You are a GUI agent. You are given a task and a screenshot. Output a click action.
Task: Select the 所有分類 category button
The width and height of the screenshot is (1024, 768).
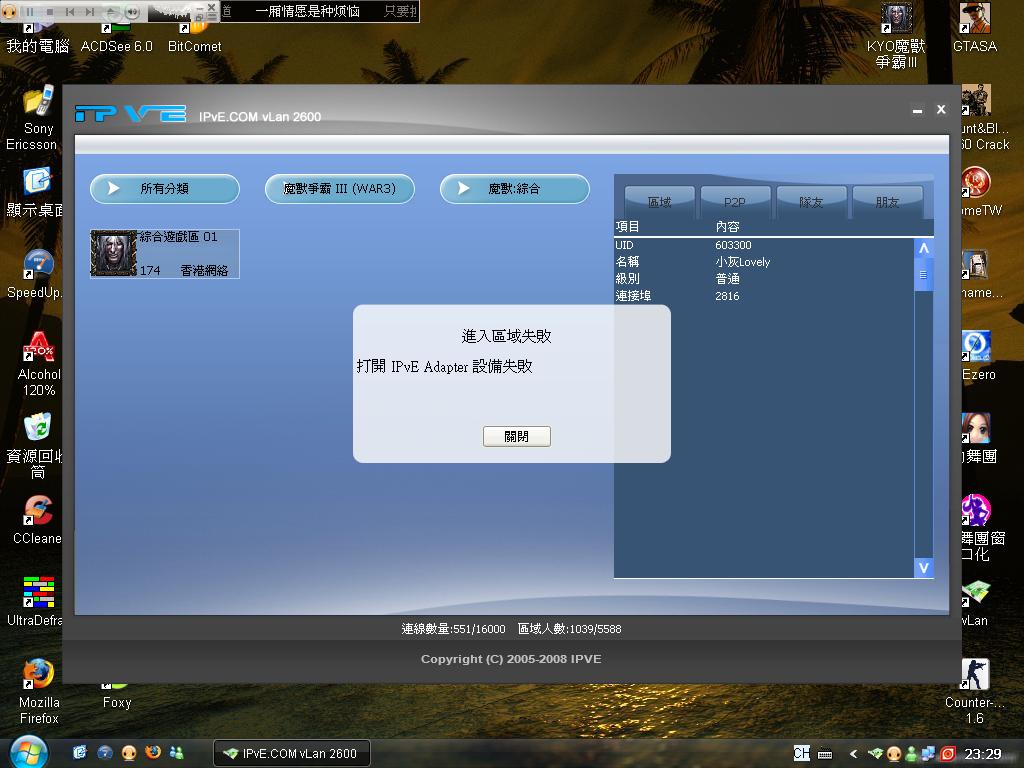point(164,189)
